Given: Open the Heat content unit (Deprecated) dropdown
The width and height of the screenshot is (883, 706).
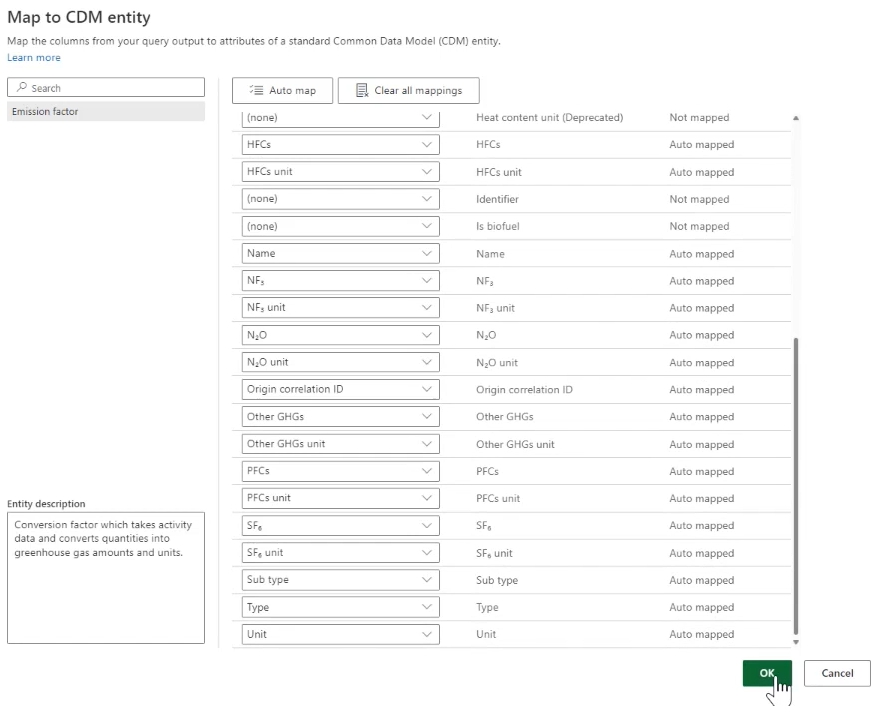Looking at the screenshot, I should pos(341,118).
